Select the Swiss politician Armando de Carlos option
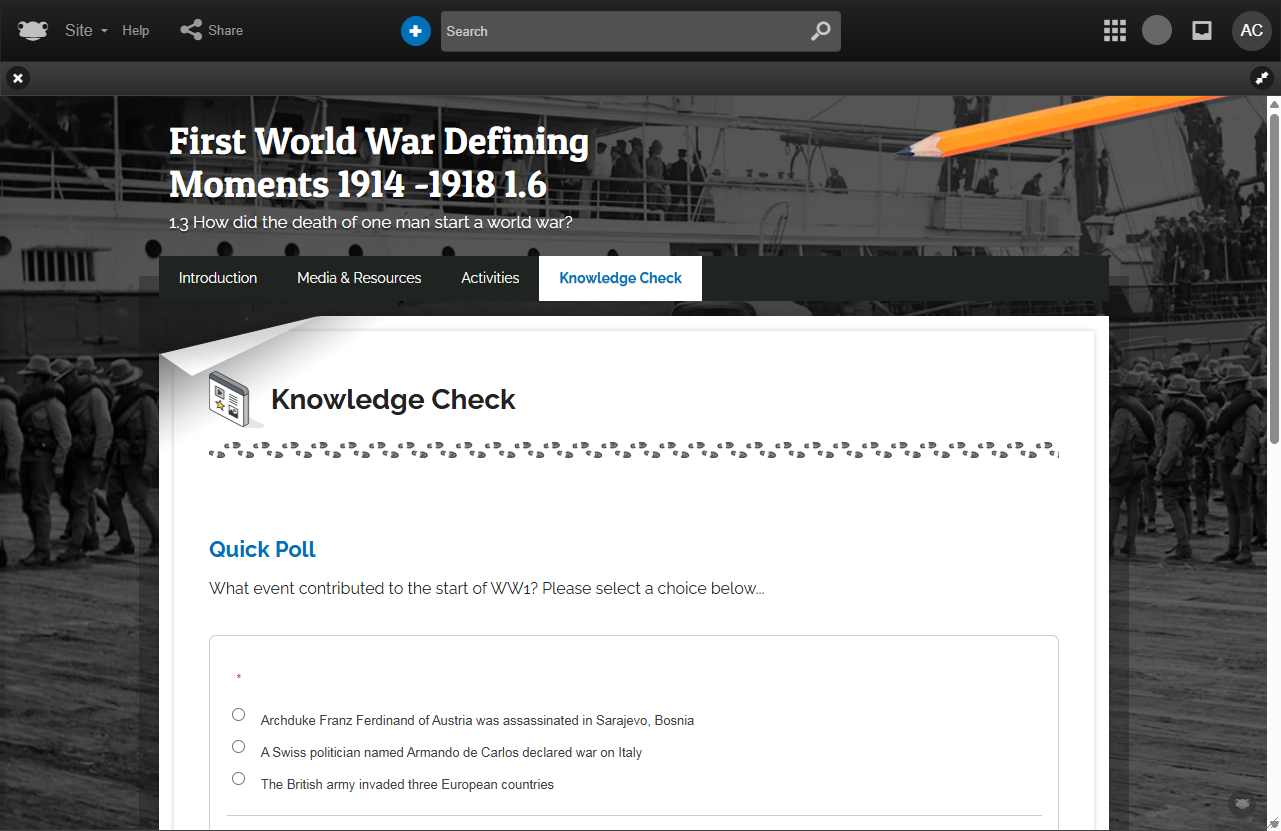The width and height of the screenshot is (1281, 831). pos(238,746)
